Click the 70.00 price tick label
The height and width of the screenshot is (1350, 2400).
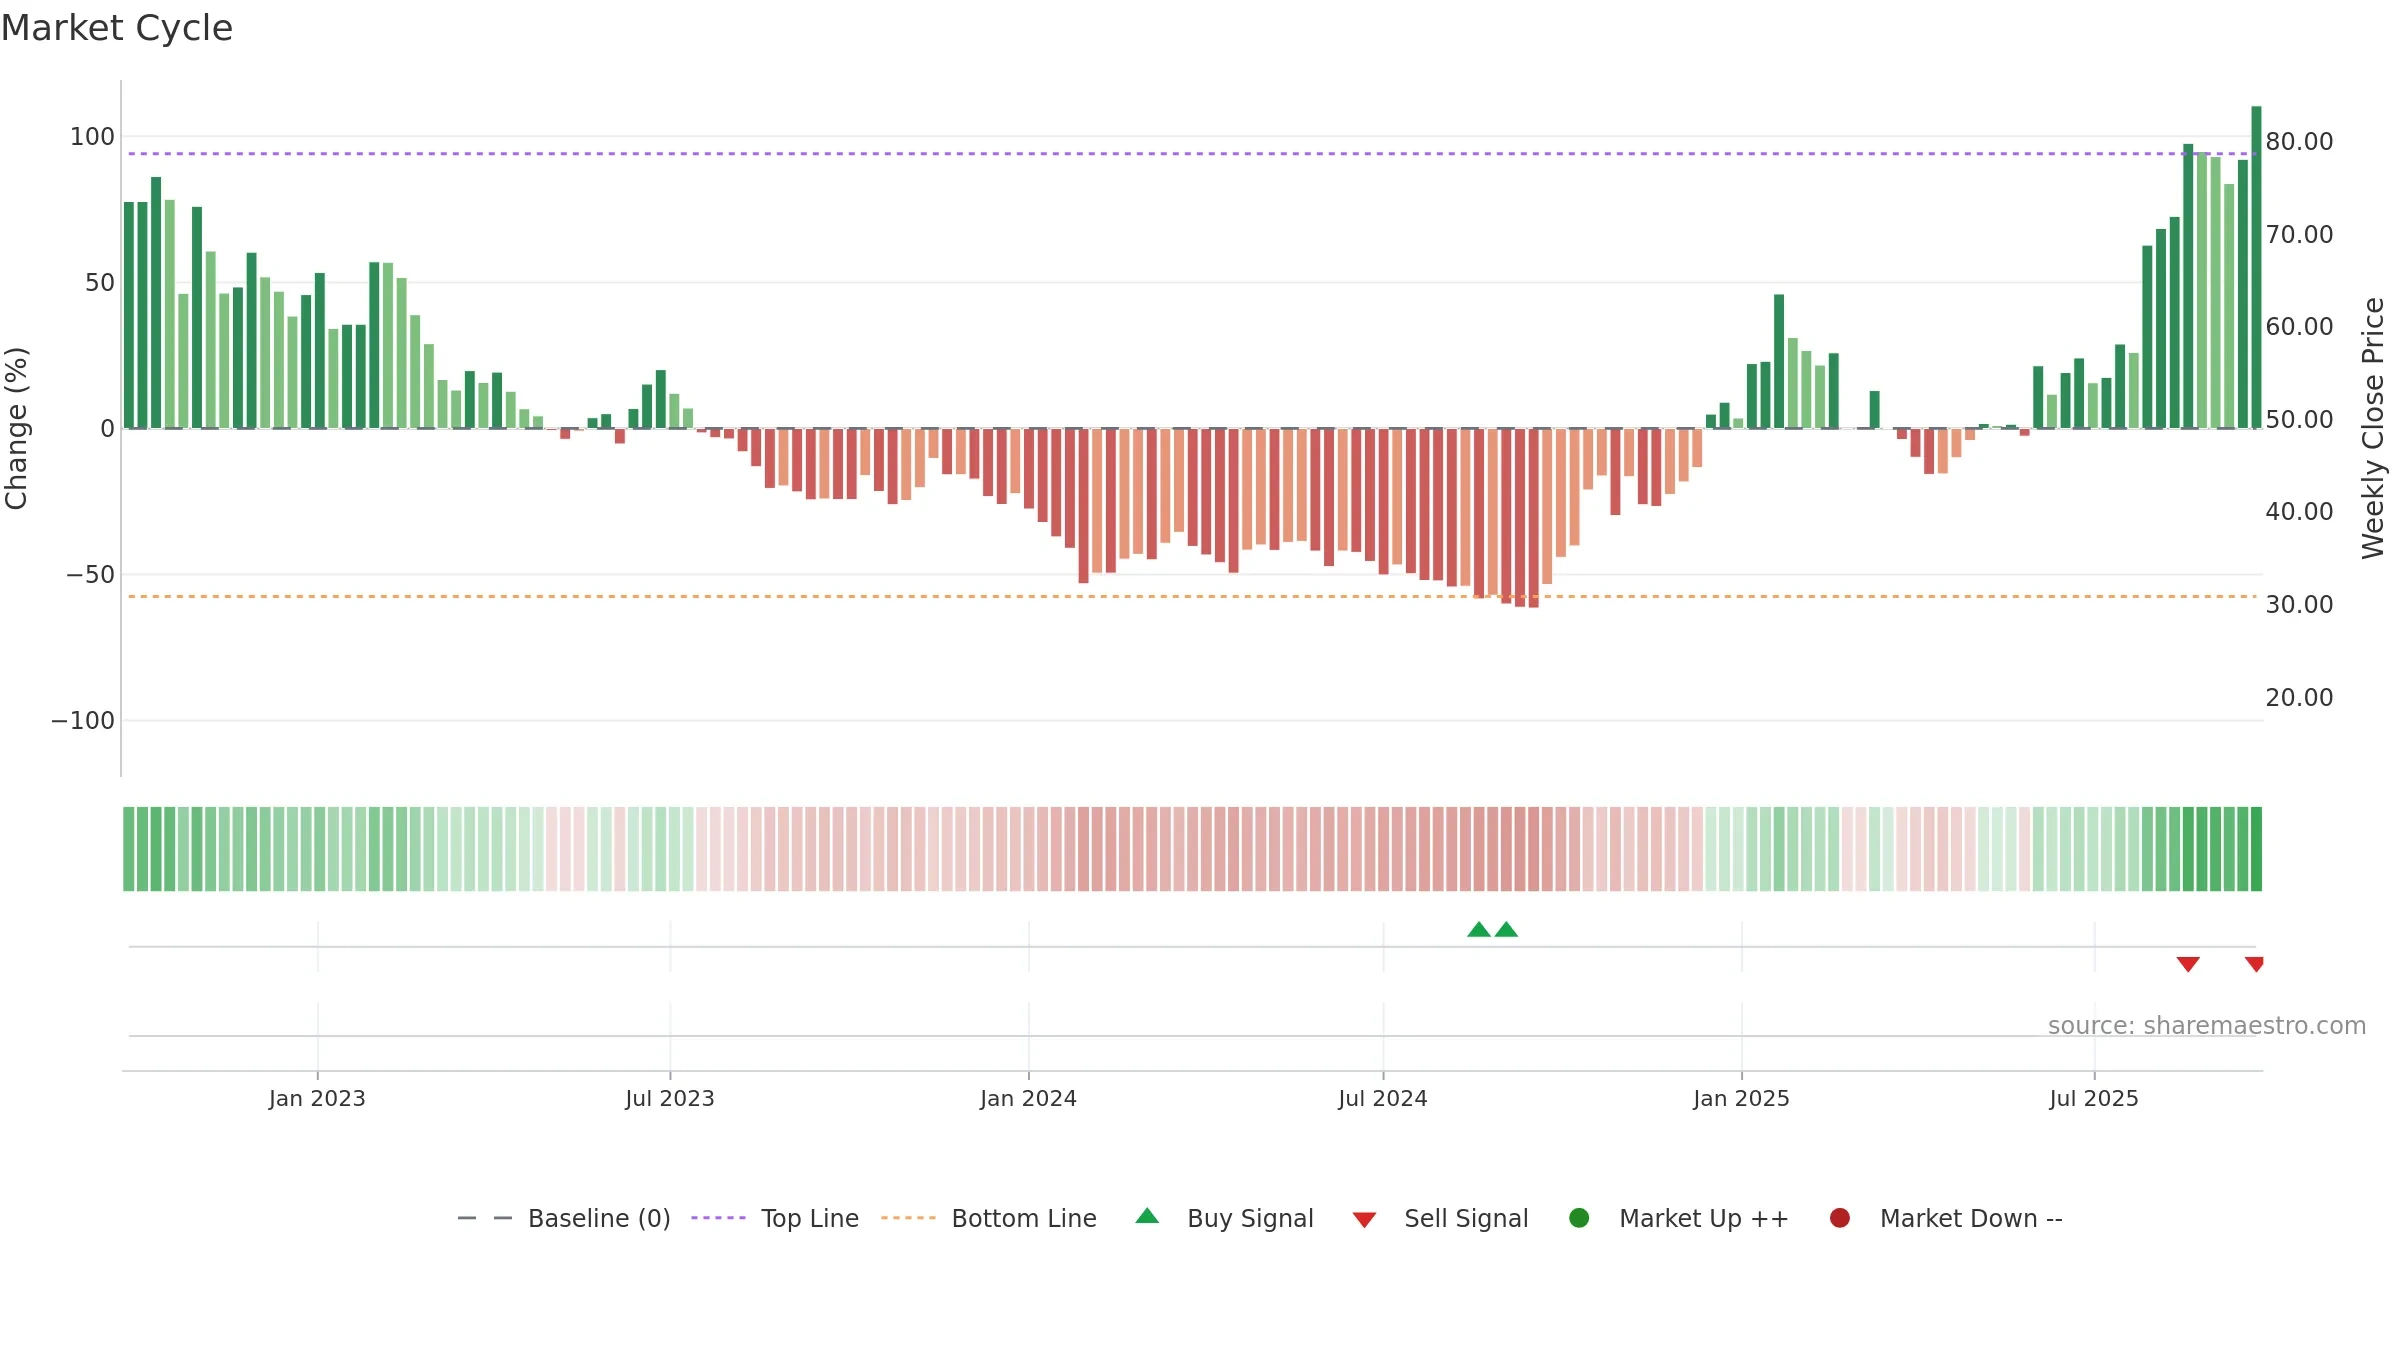(2299, 235)
